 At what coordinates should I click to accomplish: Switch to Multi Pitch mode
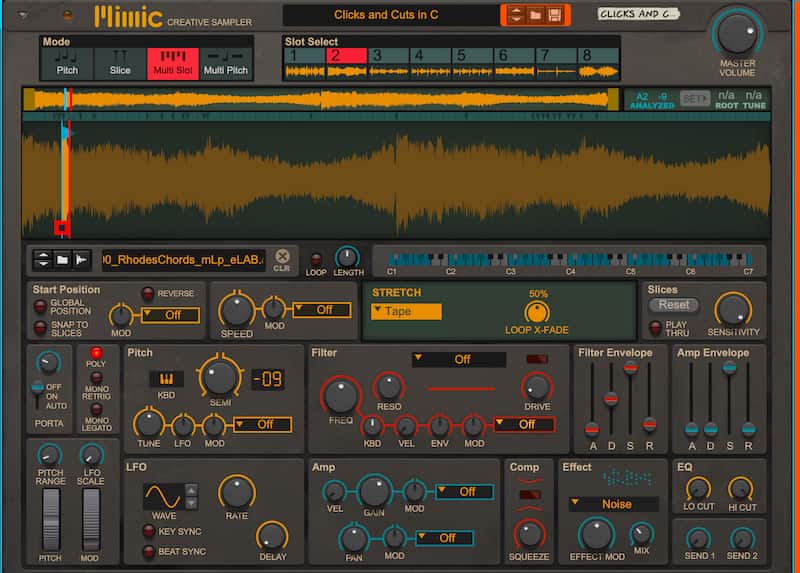click(226, 64)
